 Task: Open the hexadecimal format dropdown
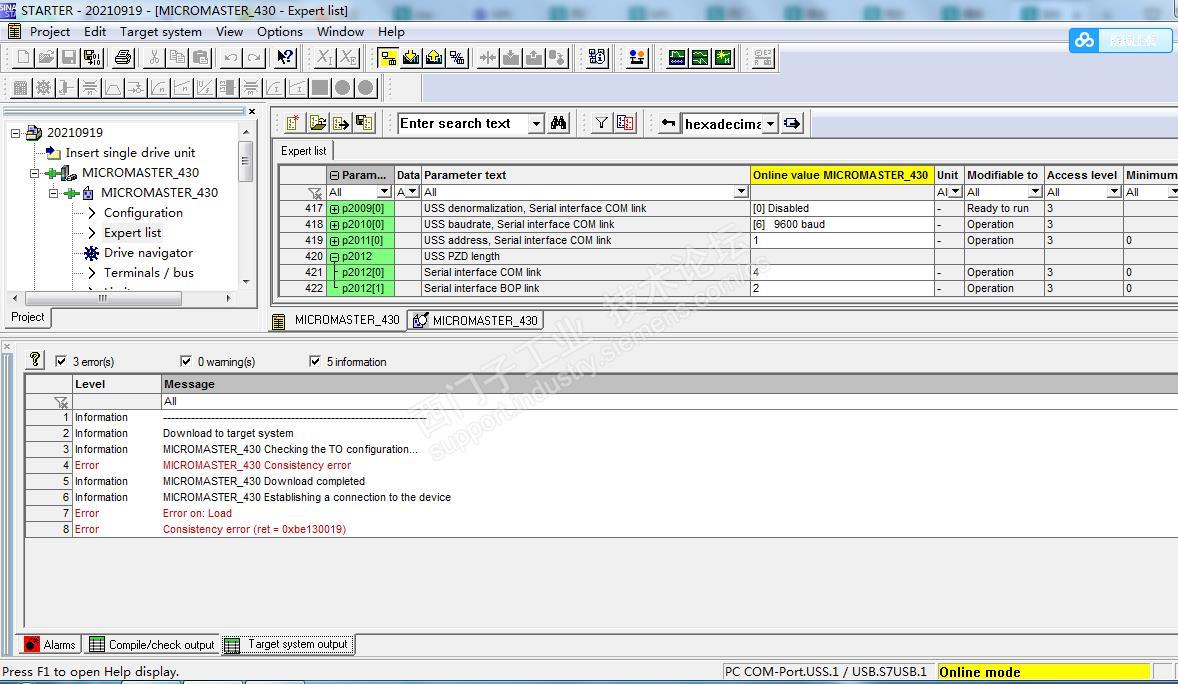point(770,124)
